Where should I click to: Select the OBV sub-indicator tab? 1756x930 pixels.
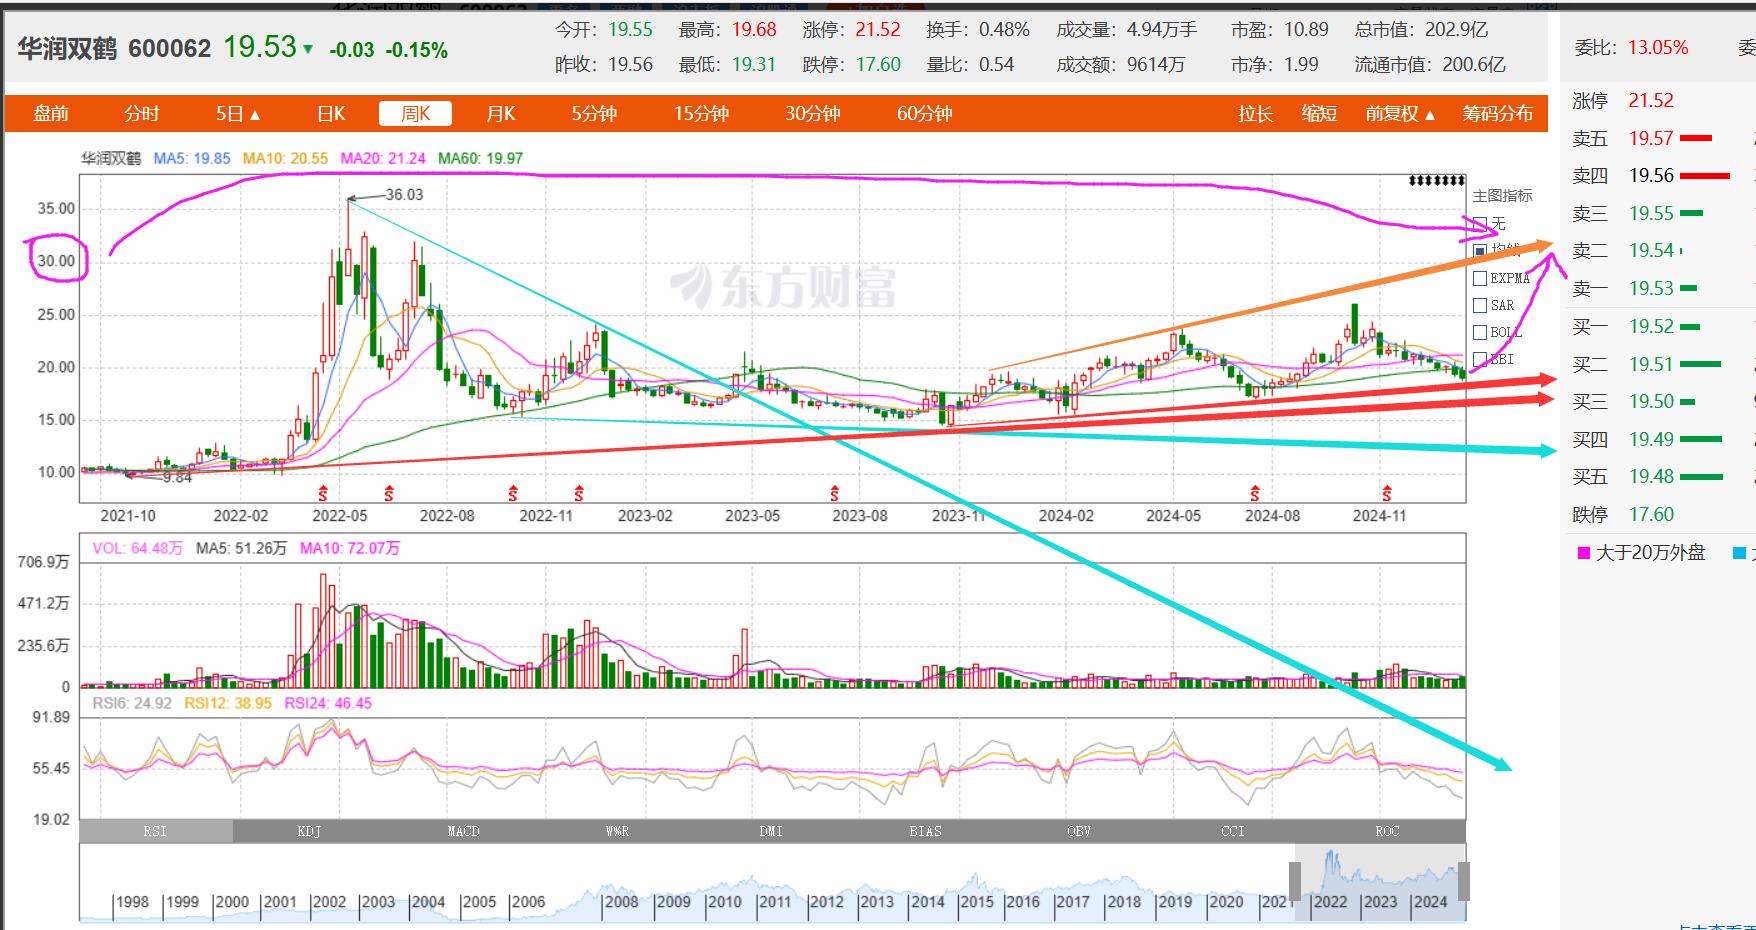click(1080, 831)
